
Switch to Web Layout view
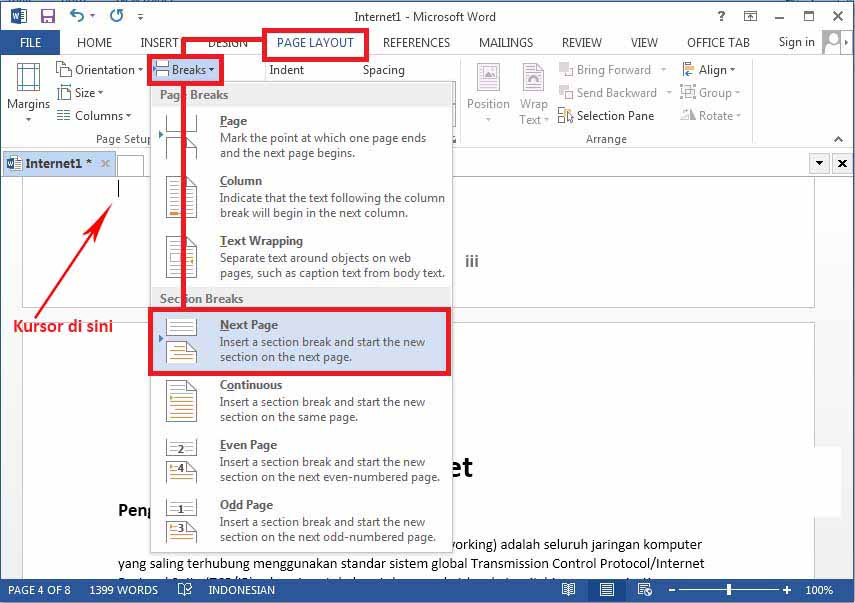(645, 589)
